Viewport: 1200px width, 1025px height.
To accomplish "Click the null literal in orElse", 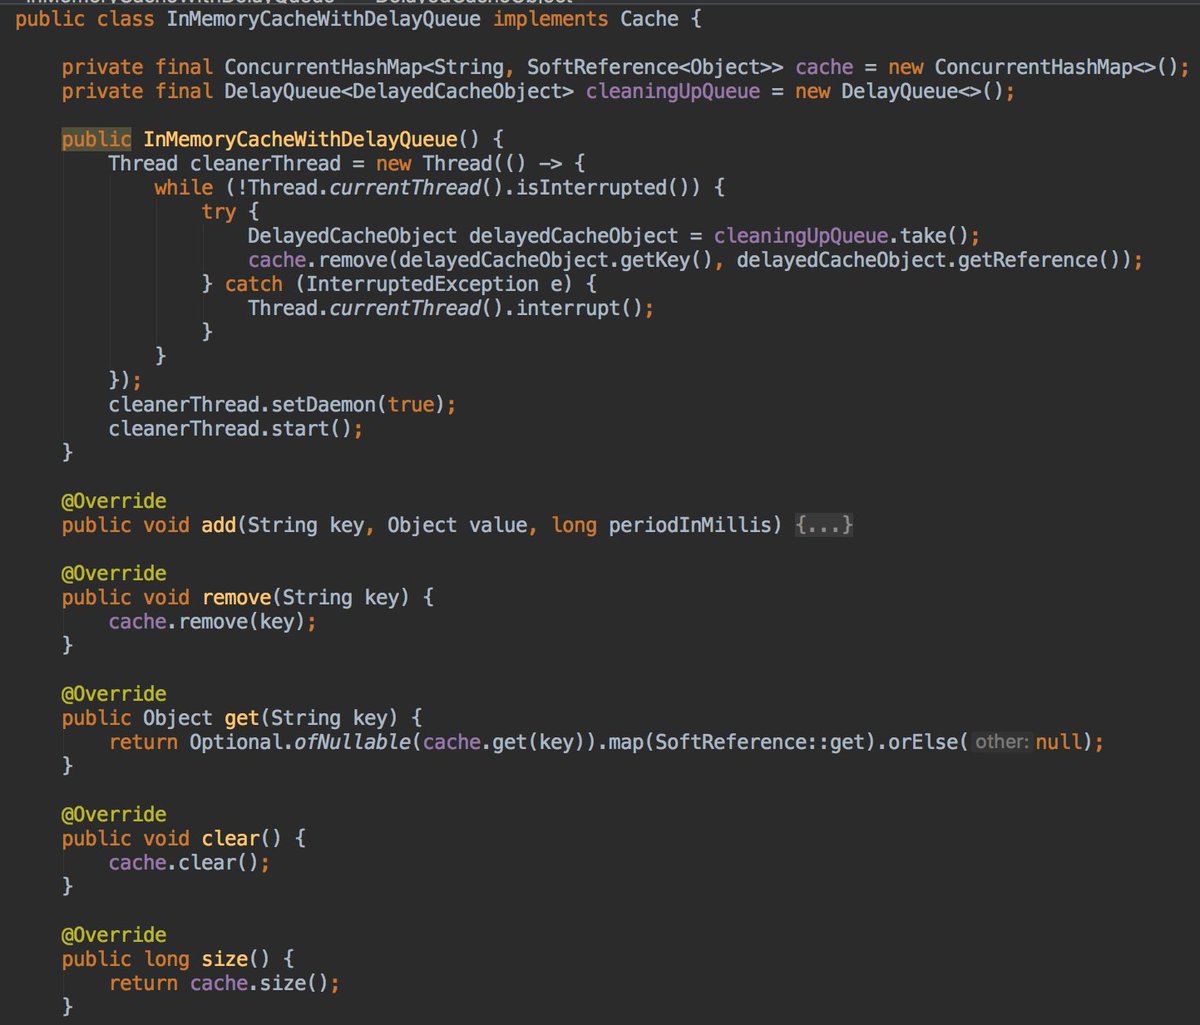I will pyautogui.click(x=1059, y=742).
